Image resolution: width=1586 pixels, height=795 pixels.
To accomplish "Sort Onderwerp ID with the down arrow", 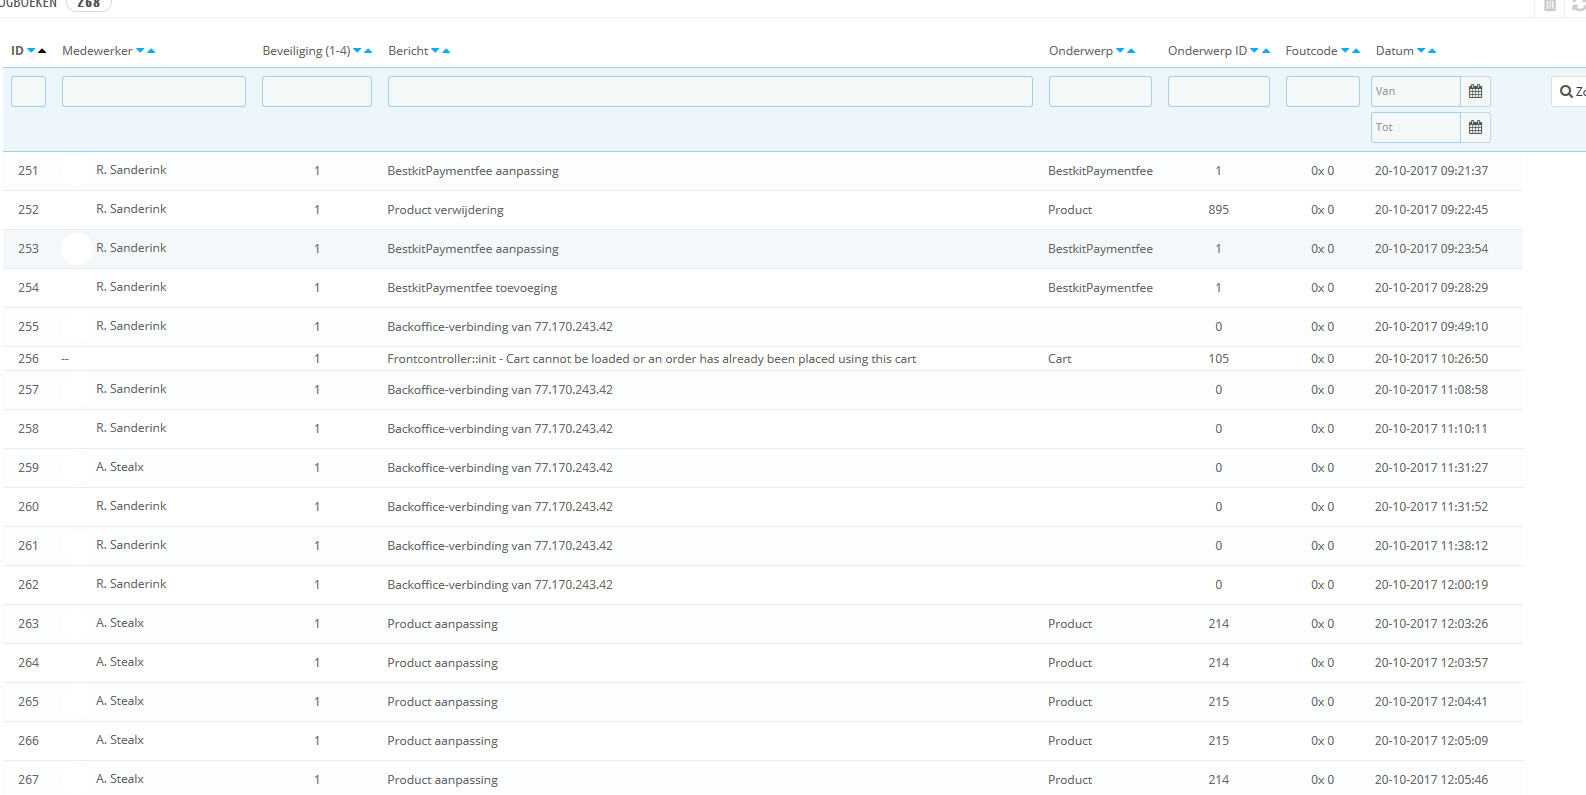I will click(x=1254, y=51).
